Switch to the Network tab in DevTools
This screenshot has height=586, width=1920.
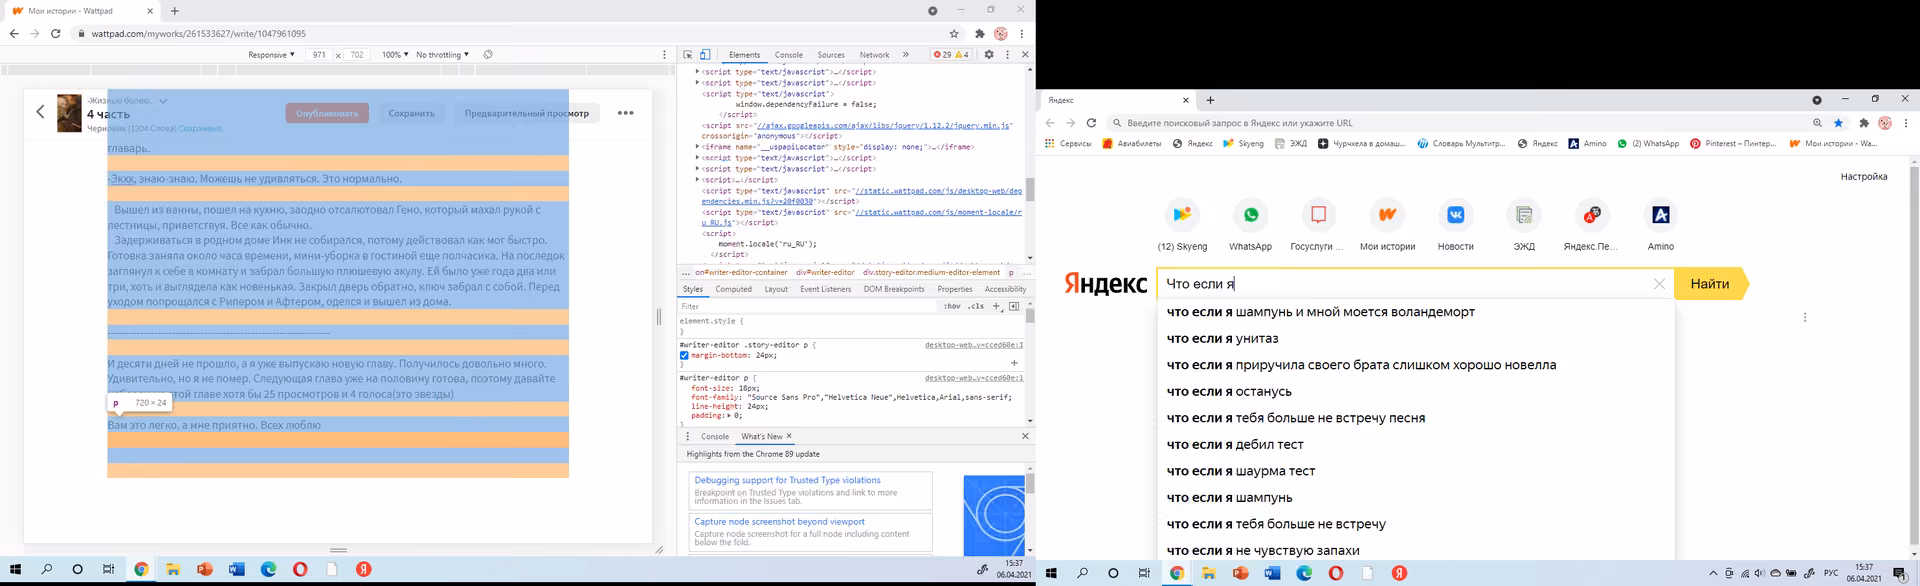pos(874,55)
